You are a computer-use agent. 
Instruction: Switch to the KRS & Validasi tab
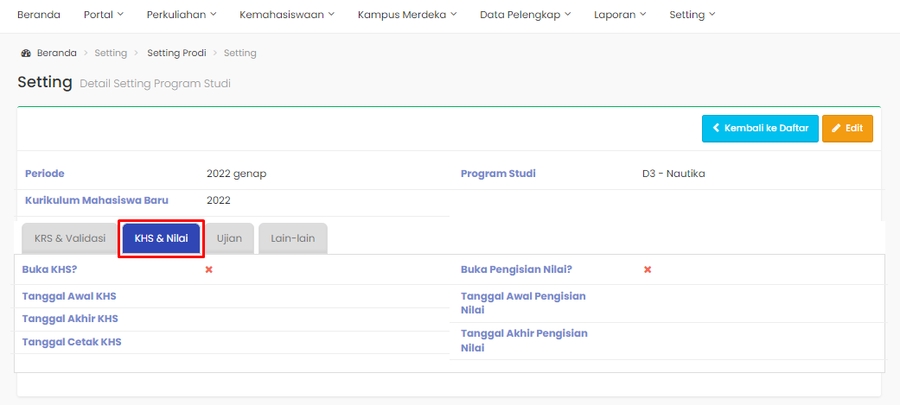tap(70, 239)
